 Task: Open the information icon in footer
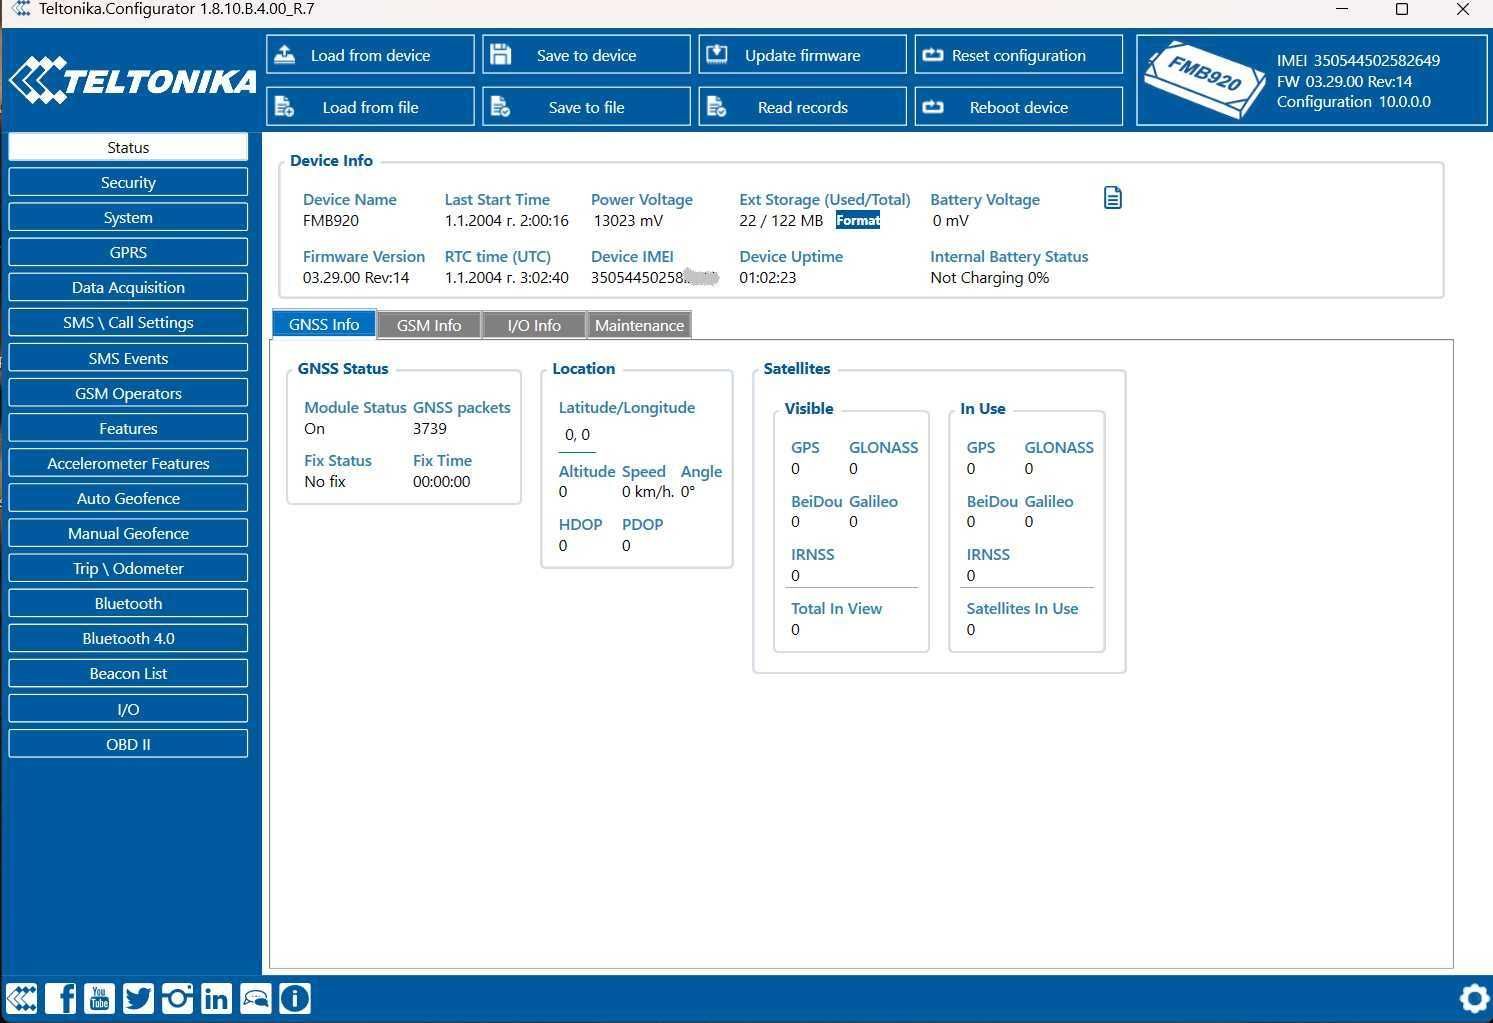pyautogui.click(x=294, y=998)
